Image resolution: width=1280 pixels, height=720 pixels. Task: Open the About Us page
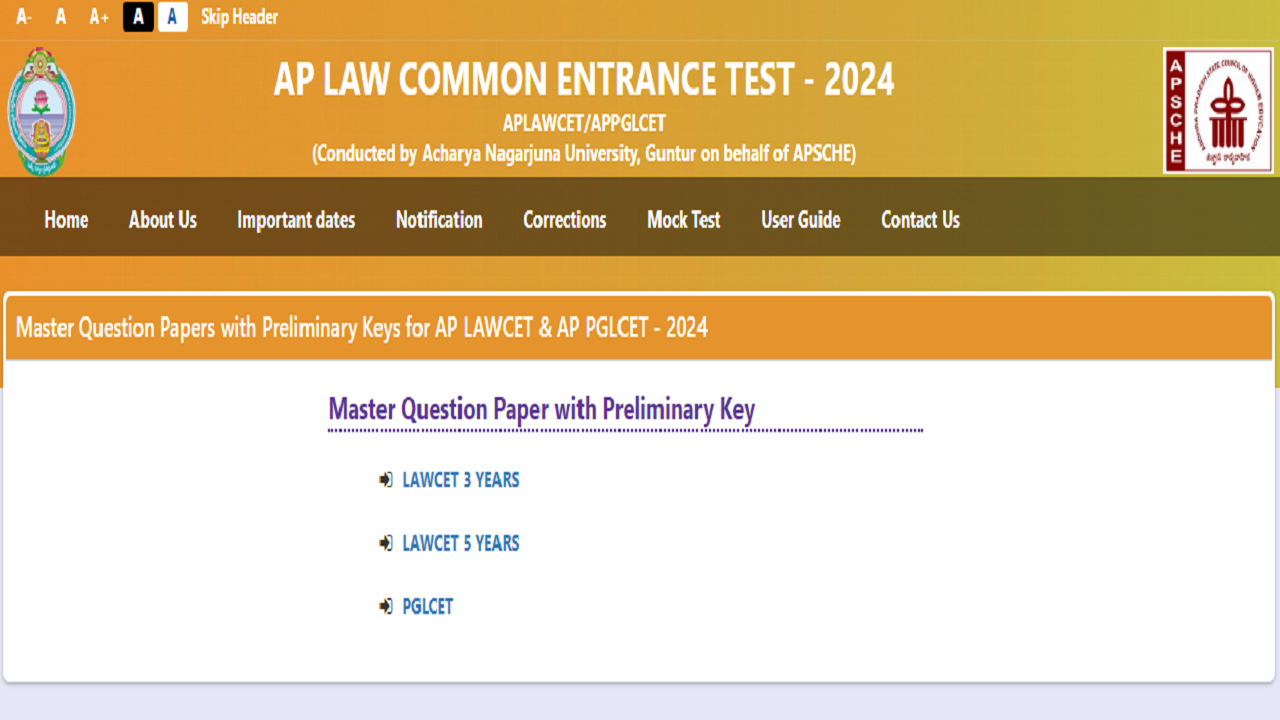163,220
